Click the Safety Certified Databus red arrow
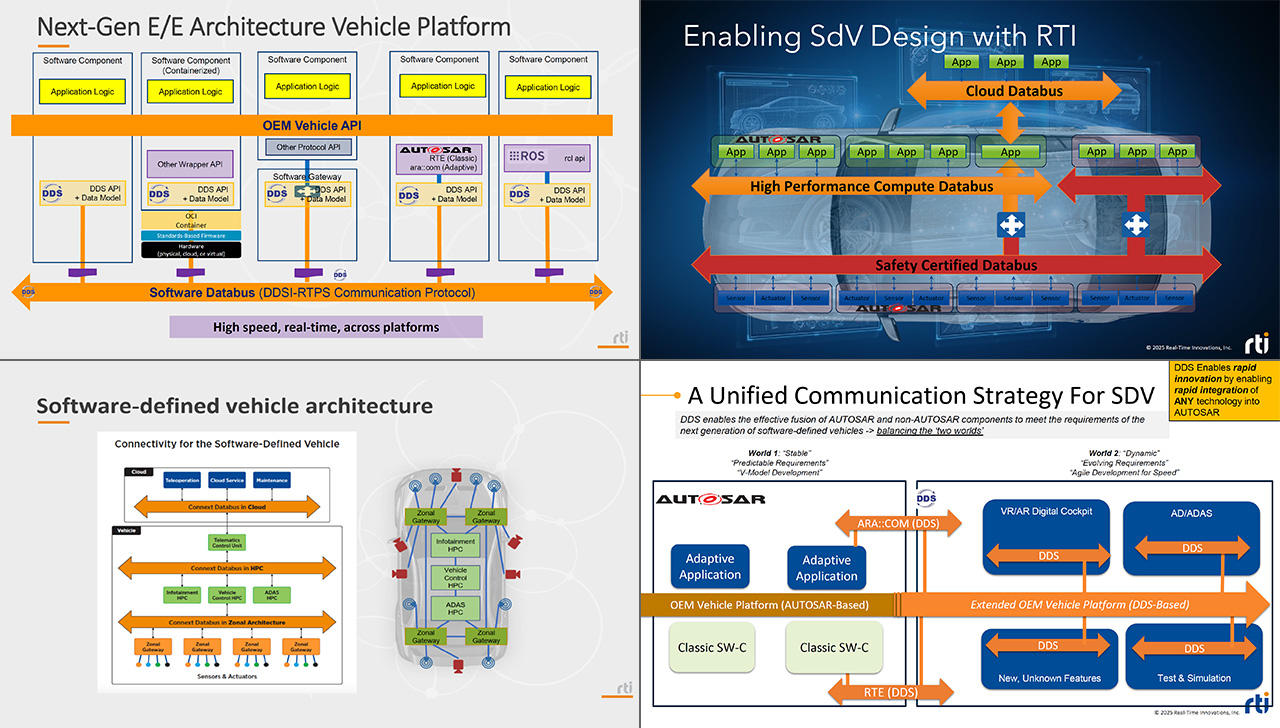Image resolution: width=1280 pixels, height=728 pixels. coord(955,265)
